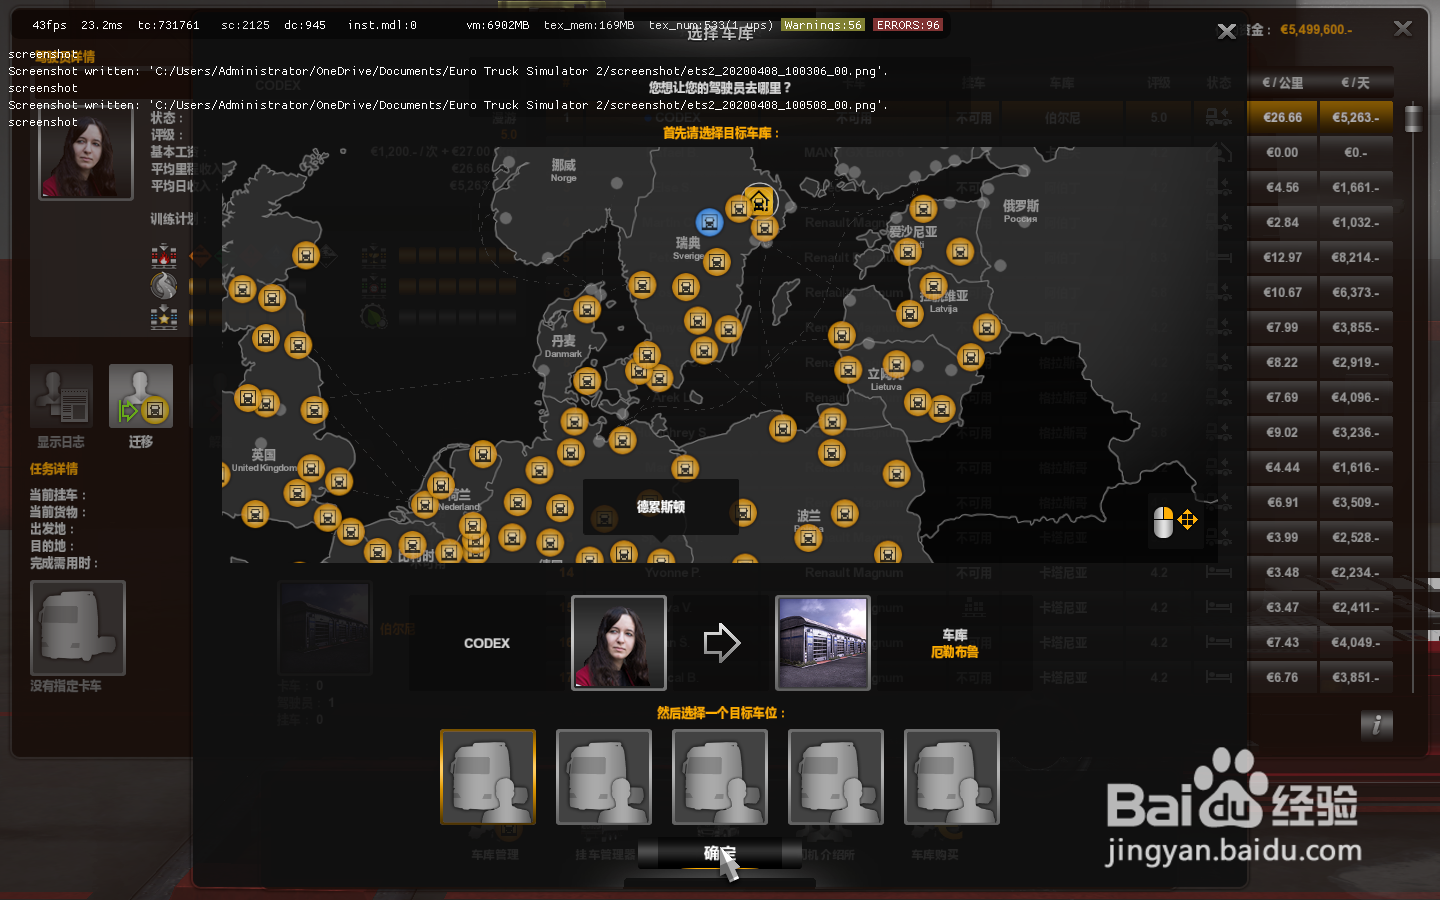
Task: Click the star cargo training icon
Action: (x=164, y=318)
